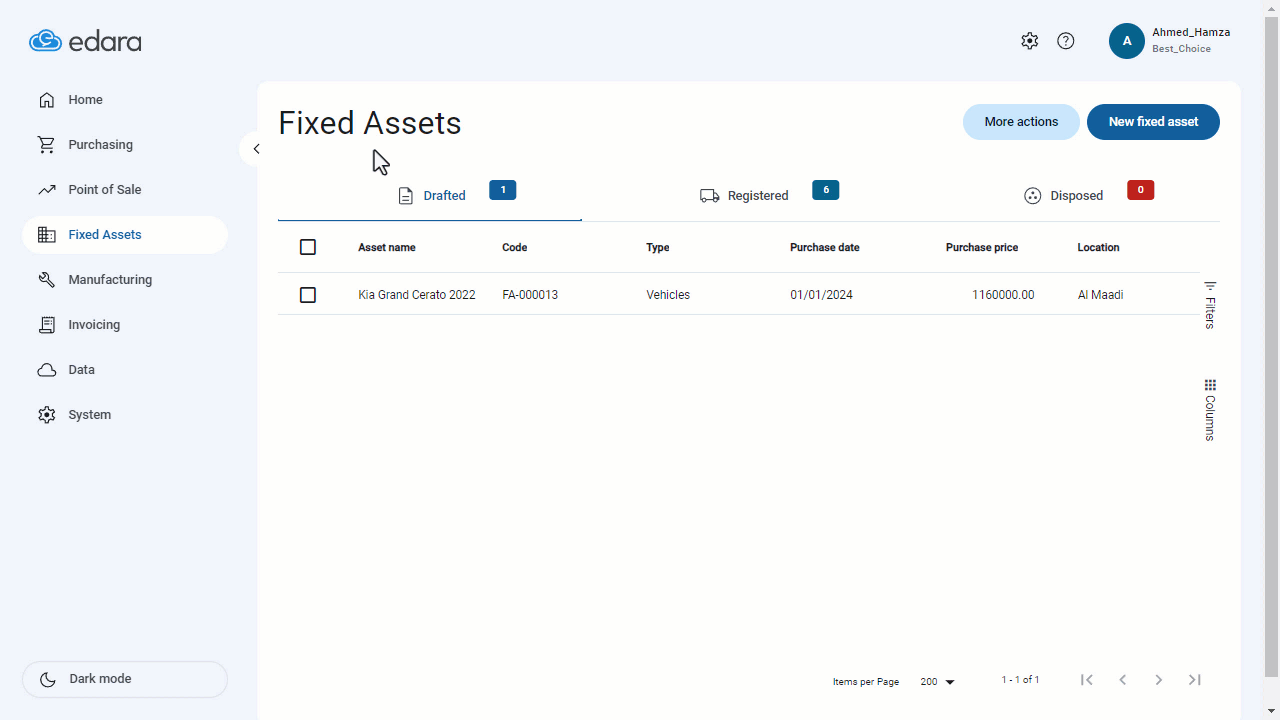Open System from the sidebar
Image resolution: width=1280 pixels, height=720 pixels.
(125, 415)
